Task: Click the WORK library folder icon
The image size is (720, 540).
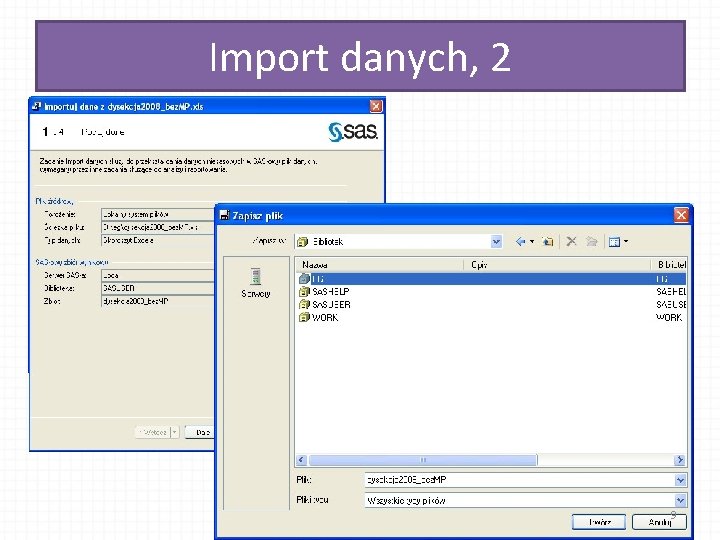Action: pyautogui.click(x=304, y=317)
